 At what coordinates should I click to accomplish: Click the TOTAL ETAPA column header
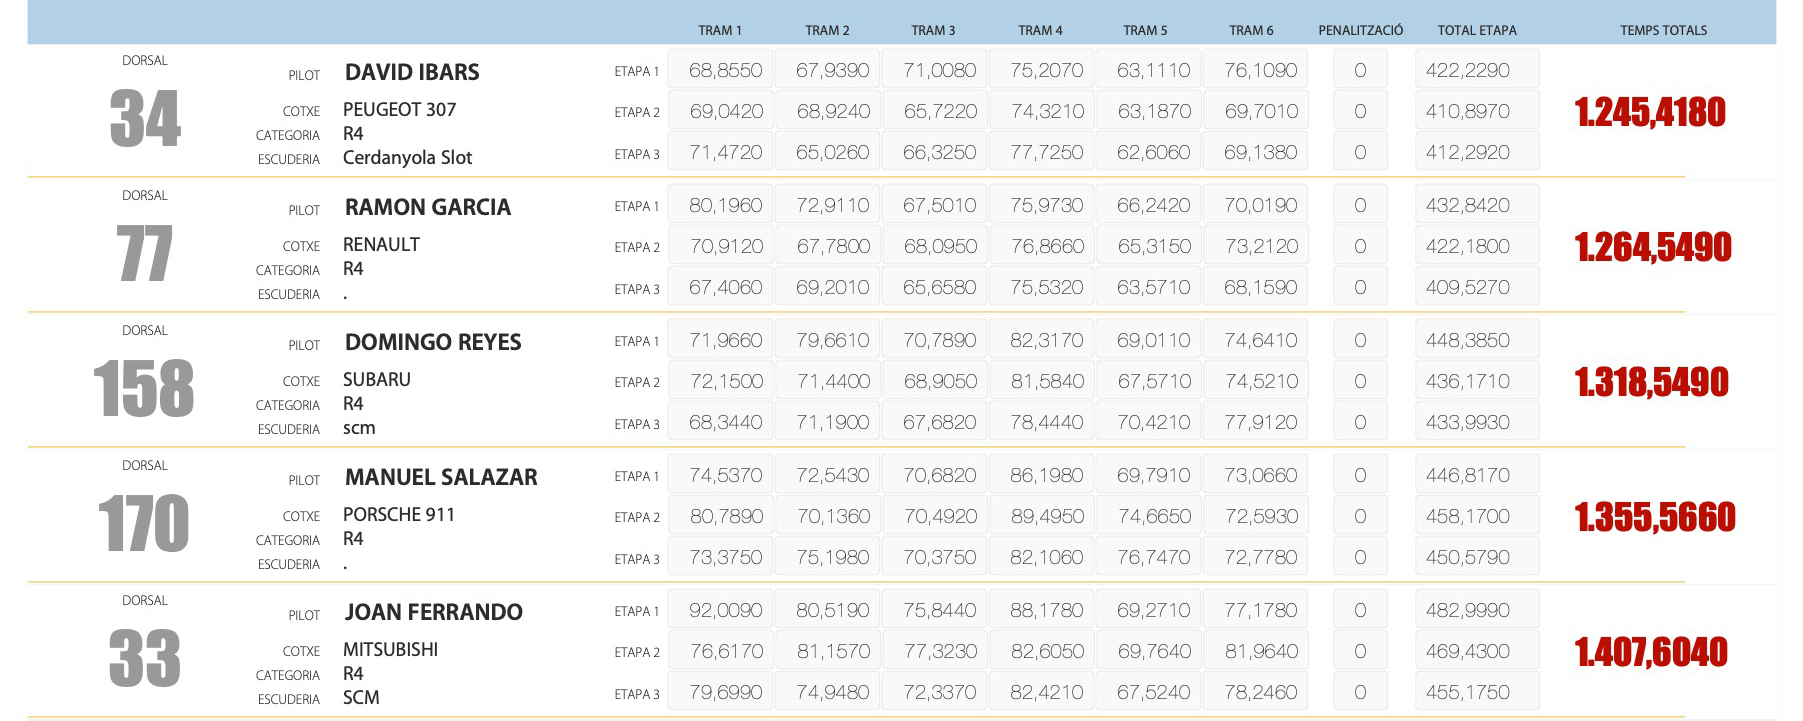click(1476, 30)
